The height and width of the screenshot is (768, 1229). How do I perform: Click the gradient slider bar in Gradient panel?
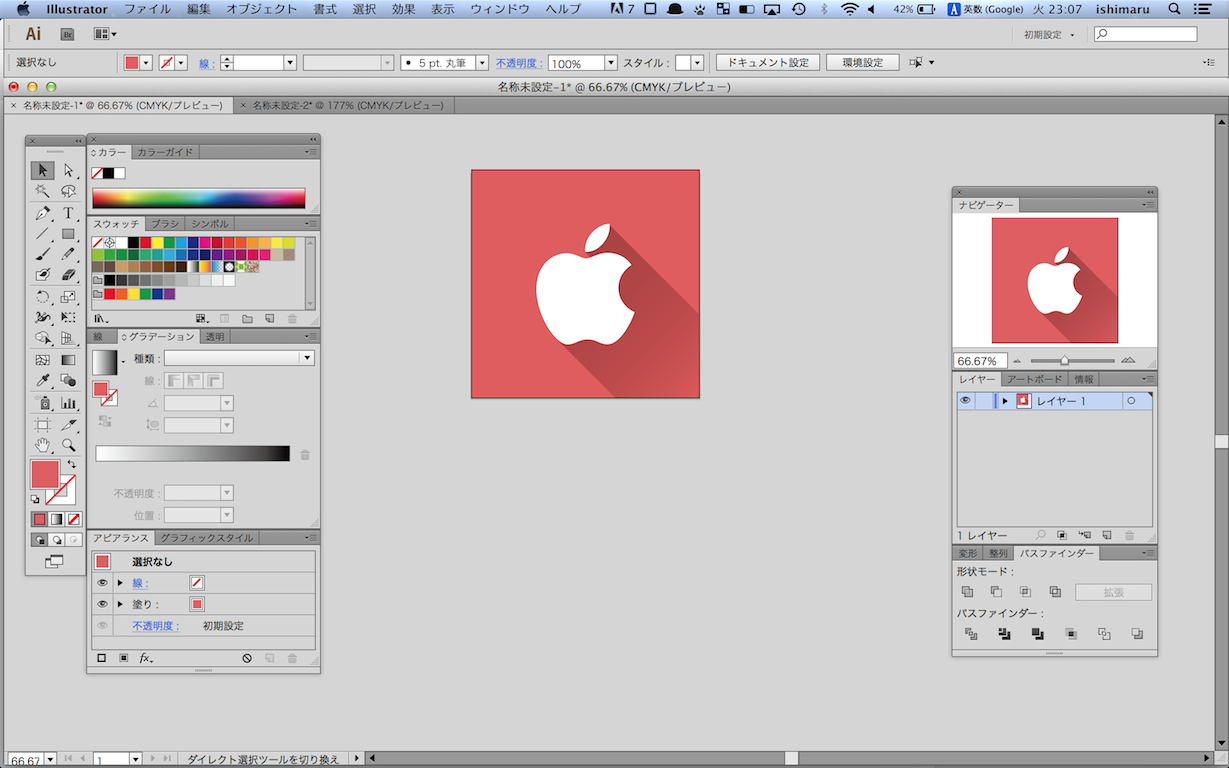point(192,453)
